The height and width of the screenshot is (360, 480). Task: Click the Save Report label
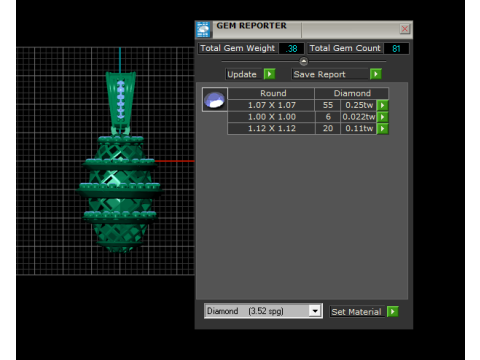pyautogui.click(x=319, y=74)
